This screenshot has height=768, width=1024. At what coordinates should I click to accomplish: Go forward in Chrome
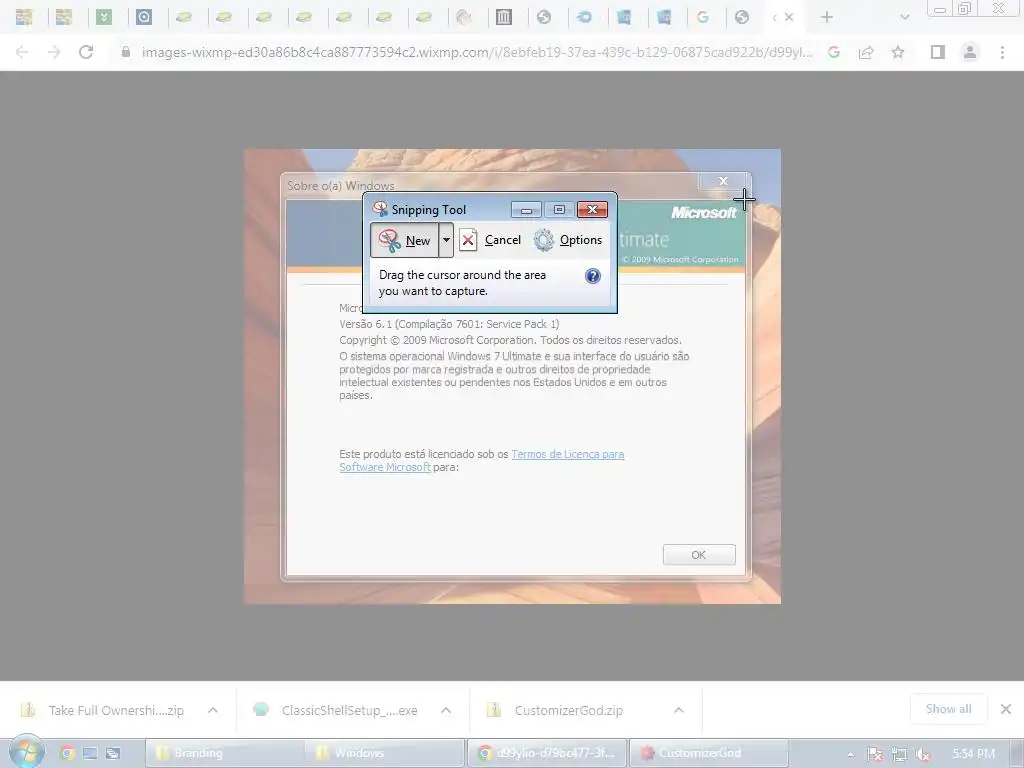click(54, 52)
